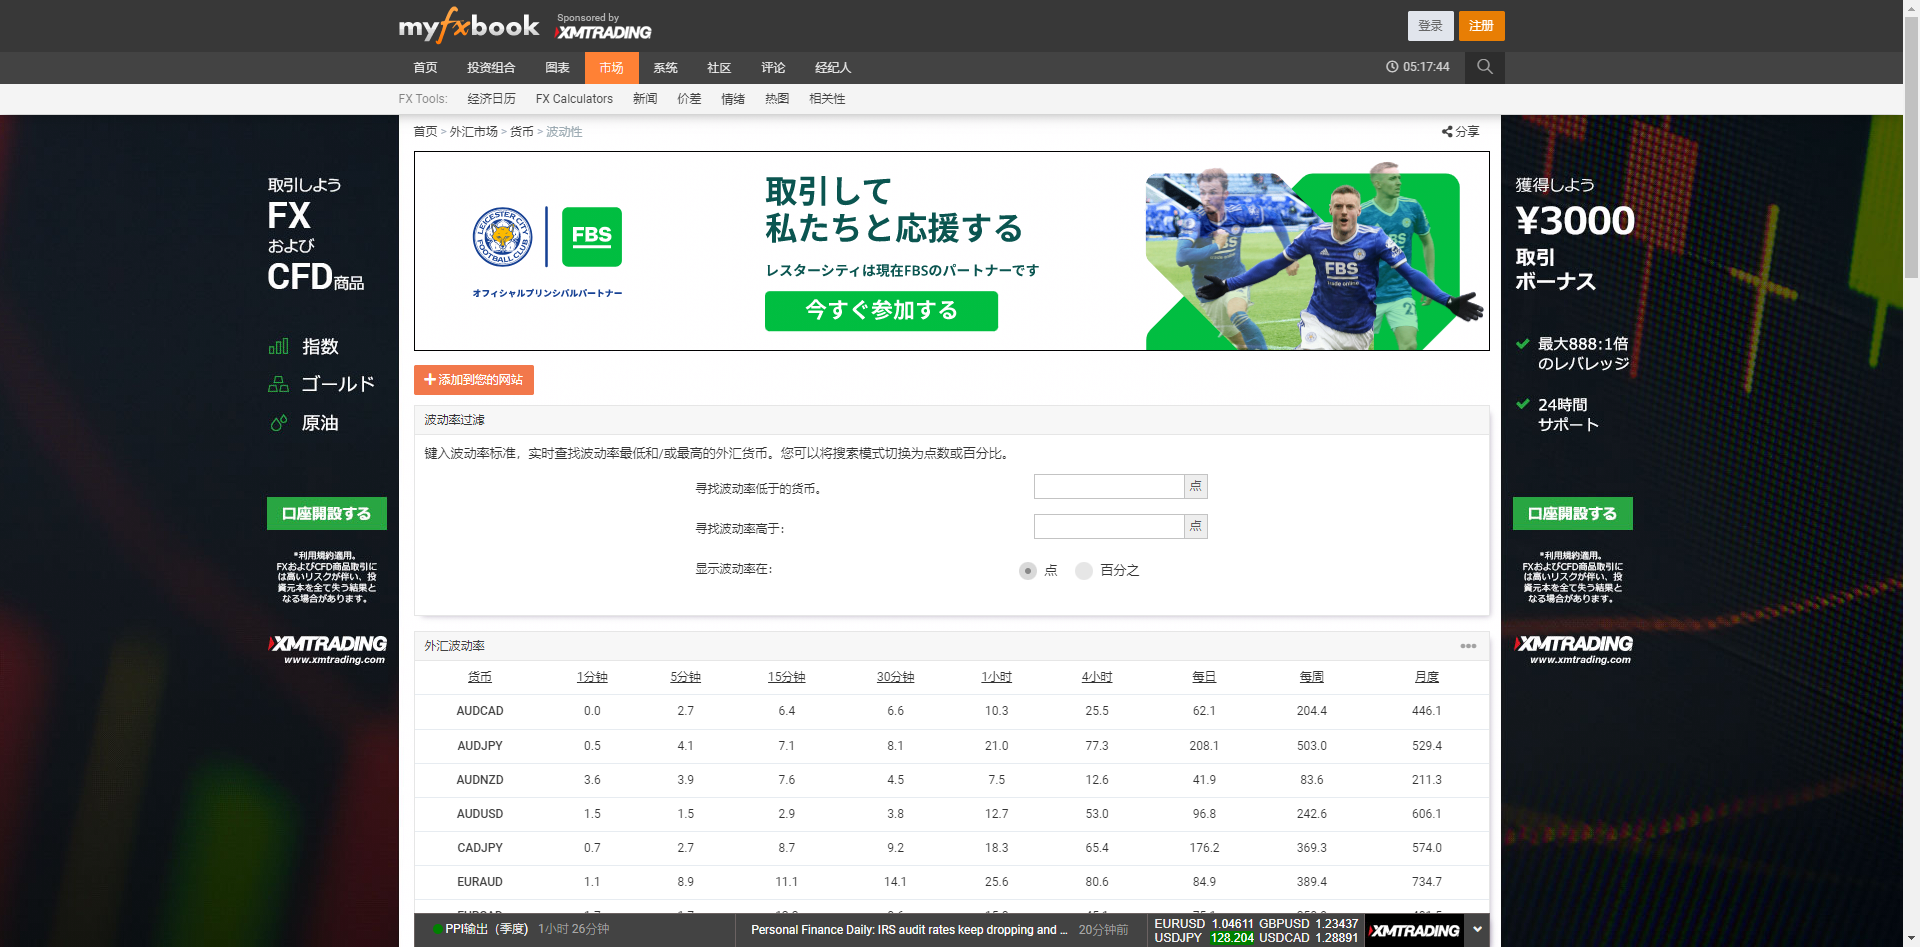Click the 原油 icon in left ad
Screen dimensions: 1920x947
pyautogui.click(x=279, y=423)
